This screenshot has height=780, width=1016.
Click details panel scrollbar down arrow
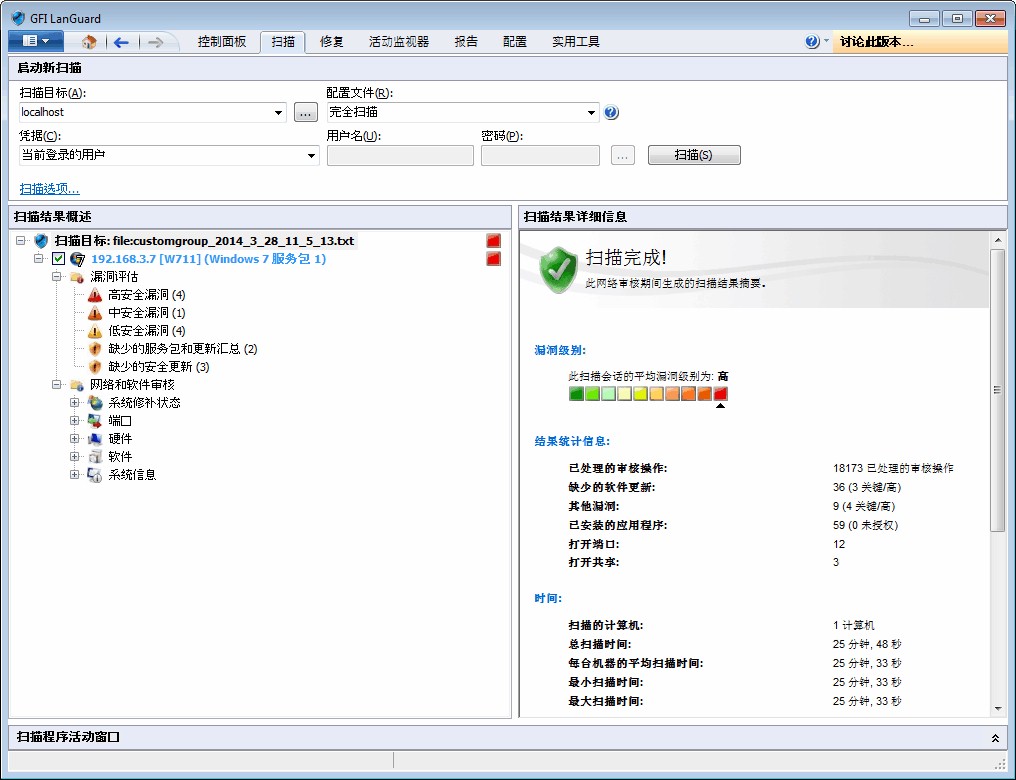pos(998,709)
